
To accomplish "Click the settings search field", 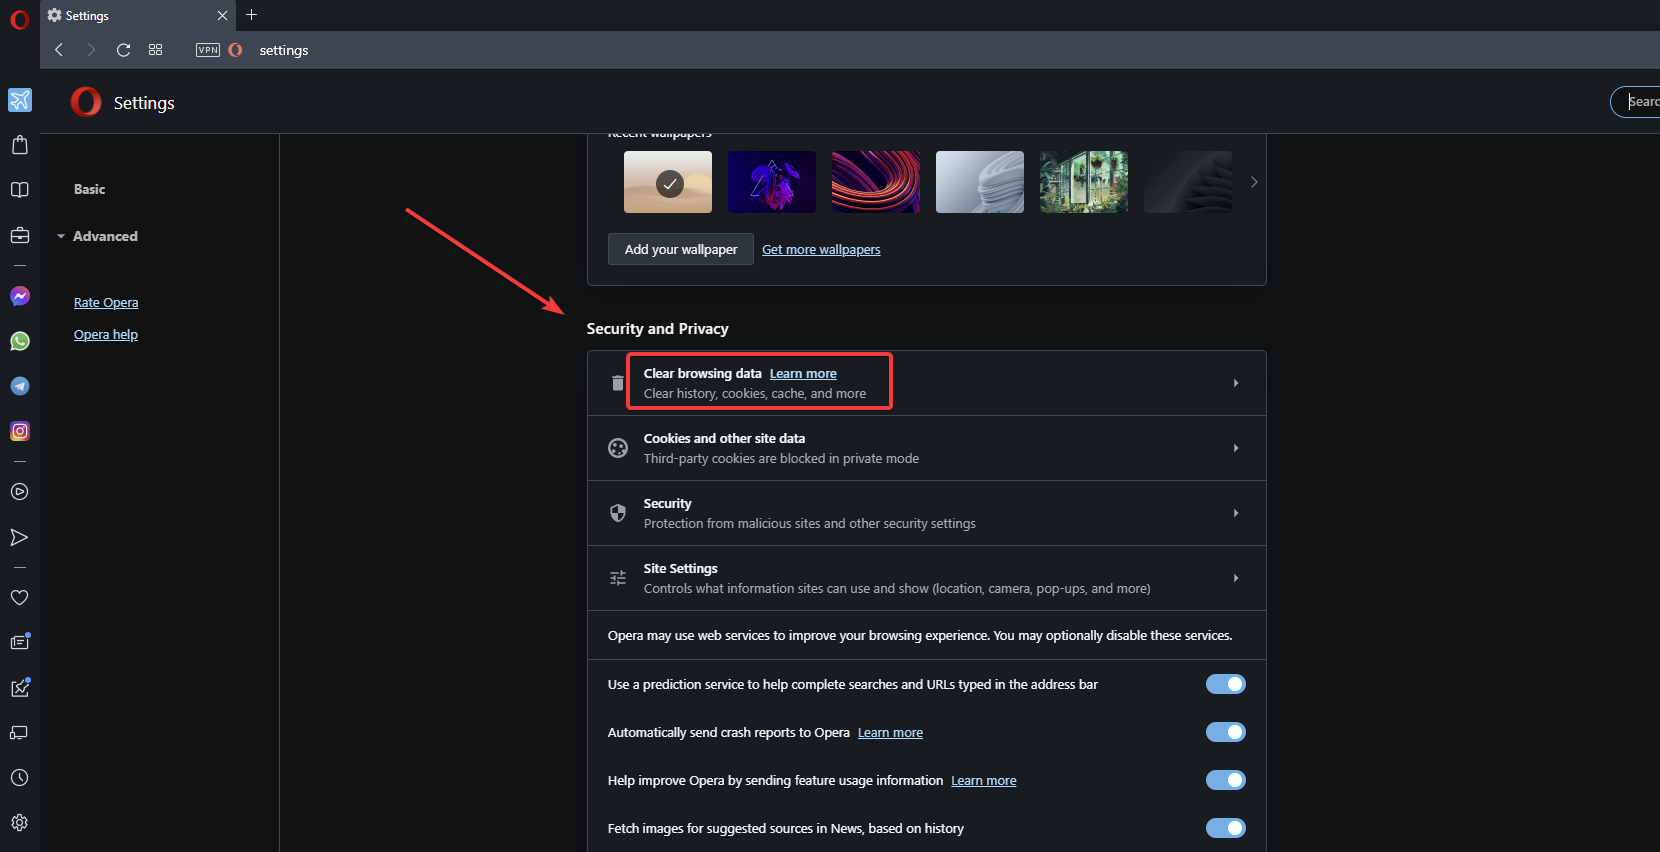I will (1636, 102).
